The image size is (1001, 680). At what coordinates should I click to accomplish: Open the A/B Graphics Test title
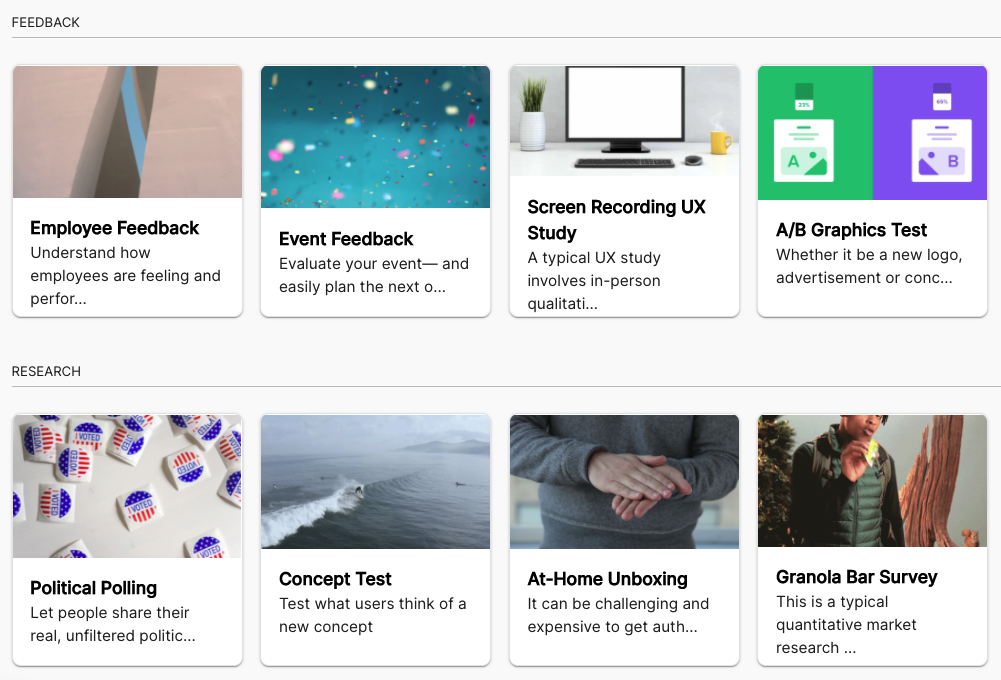[851, 230]
